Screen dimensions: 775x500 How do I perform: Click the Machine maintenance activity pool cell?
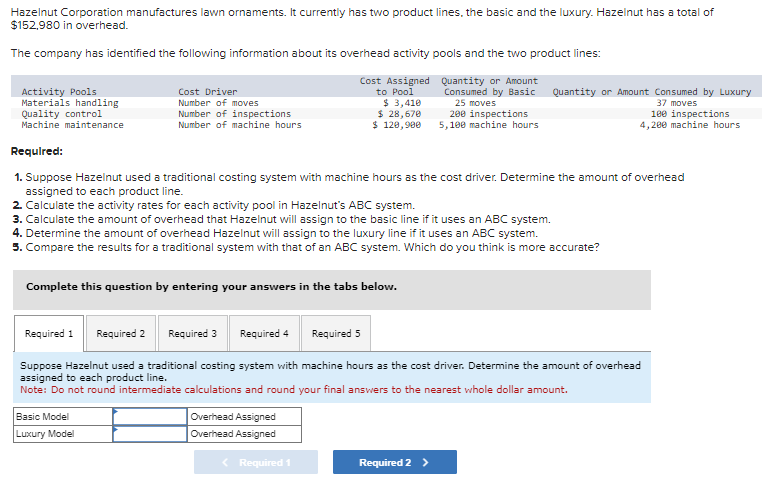72,125
